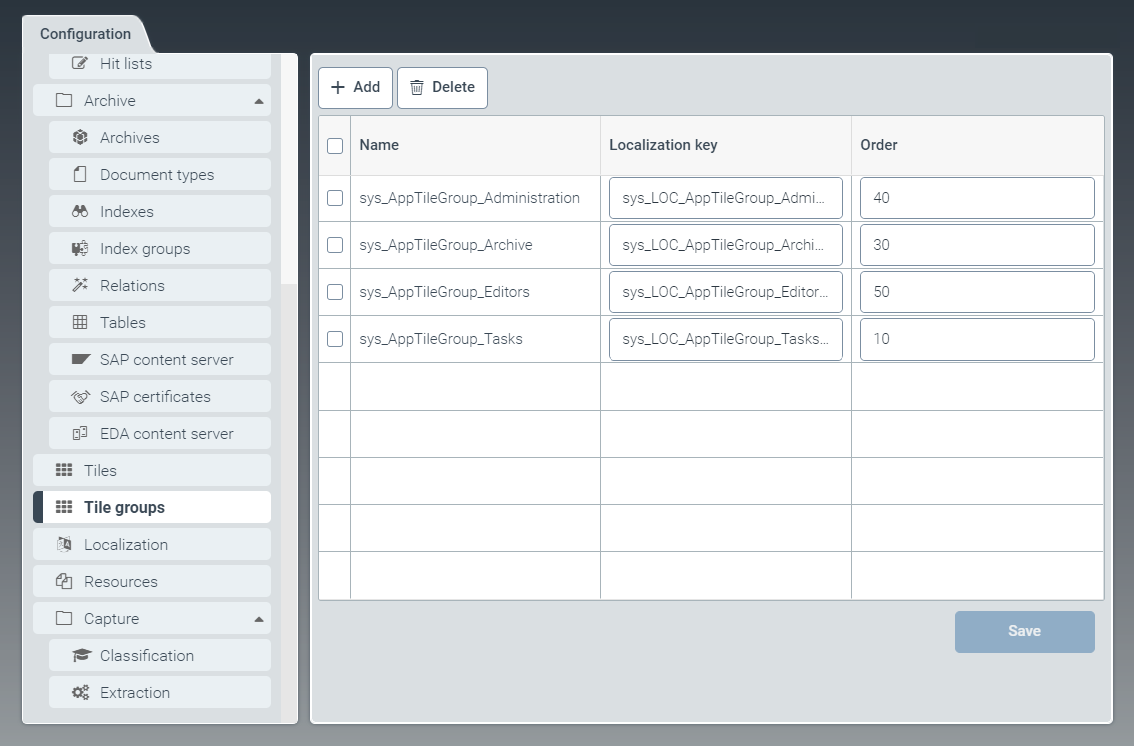Click the graduation cap Classification icon
Viewport: 1134px width, 746px height.
point(80,656)
